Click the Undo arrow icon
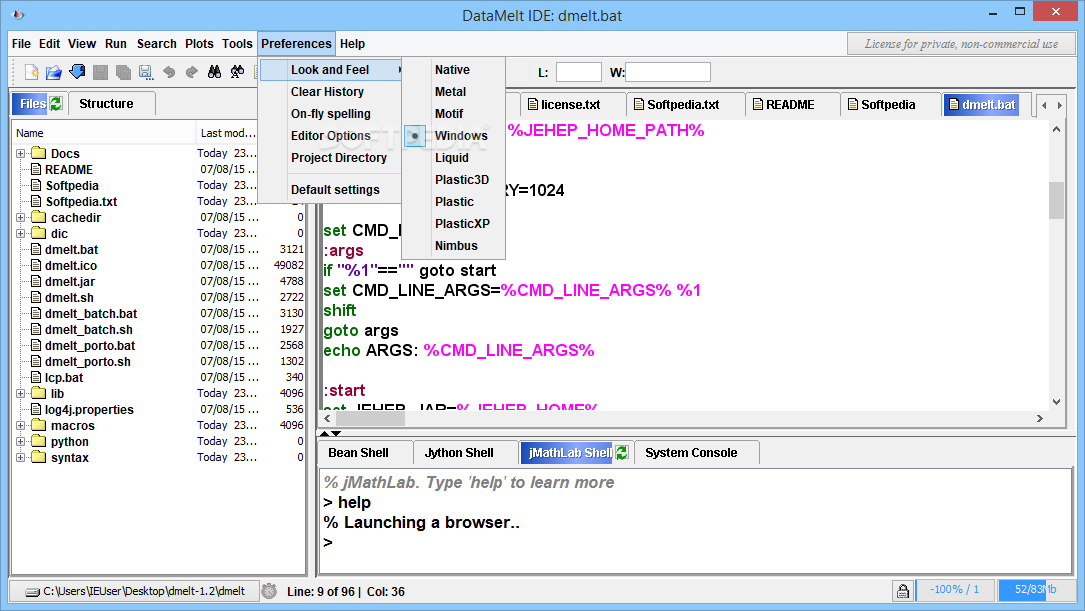The height and width of the screenshot is (611, 1085). pos(169,72)
